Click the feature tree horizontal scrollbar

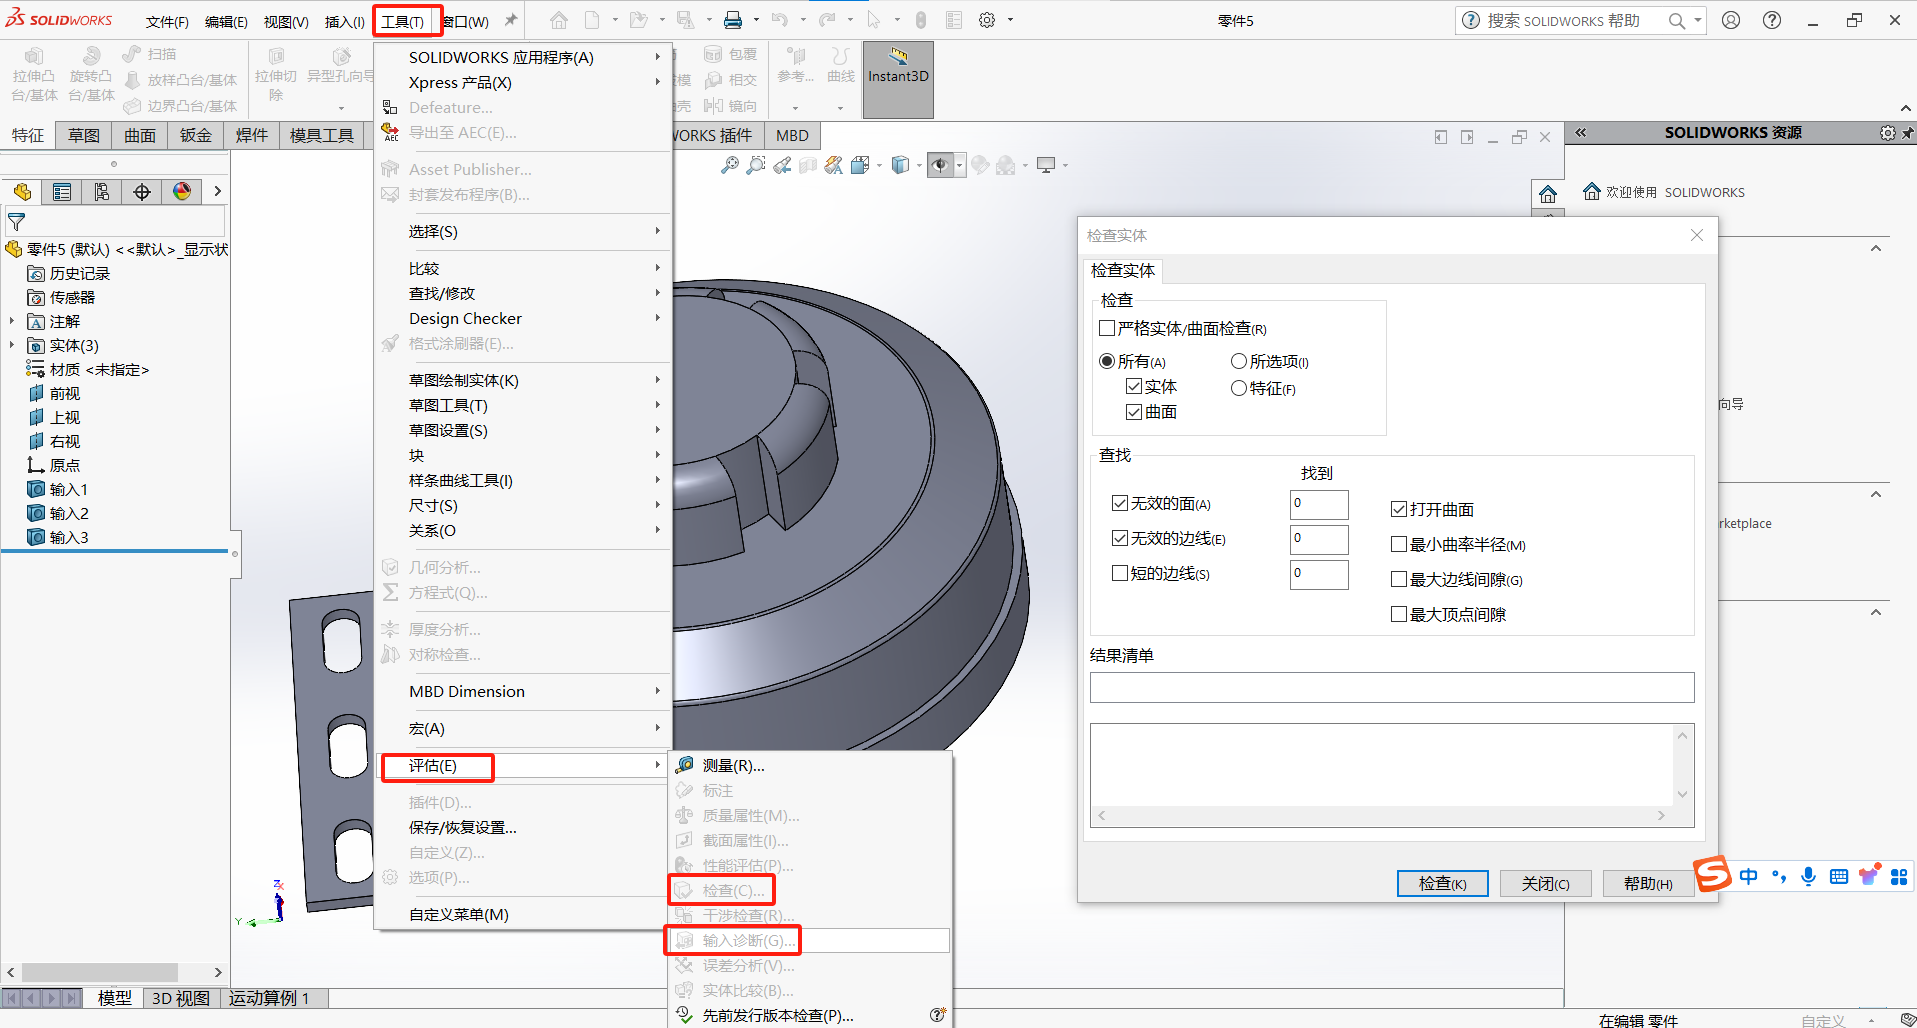100,972
